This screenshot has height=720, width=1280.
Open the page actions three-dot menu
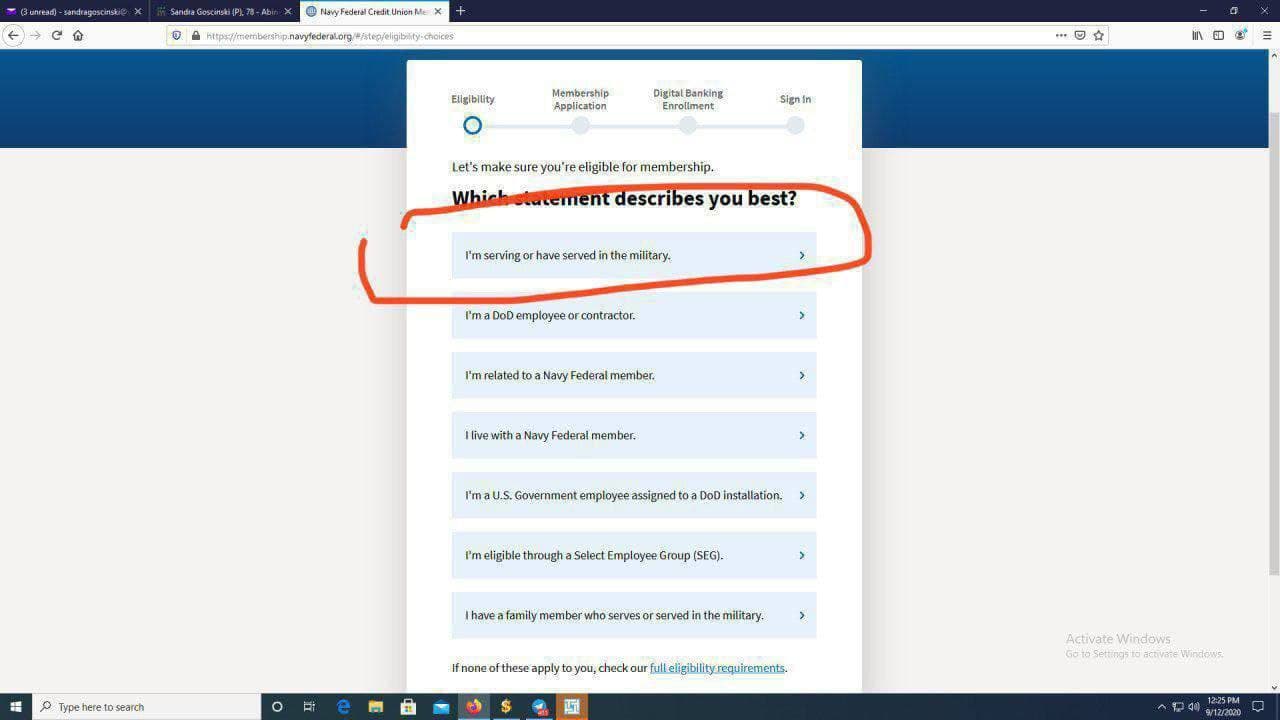pyautogui.click(x=1061, y=35)
